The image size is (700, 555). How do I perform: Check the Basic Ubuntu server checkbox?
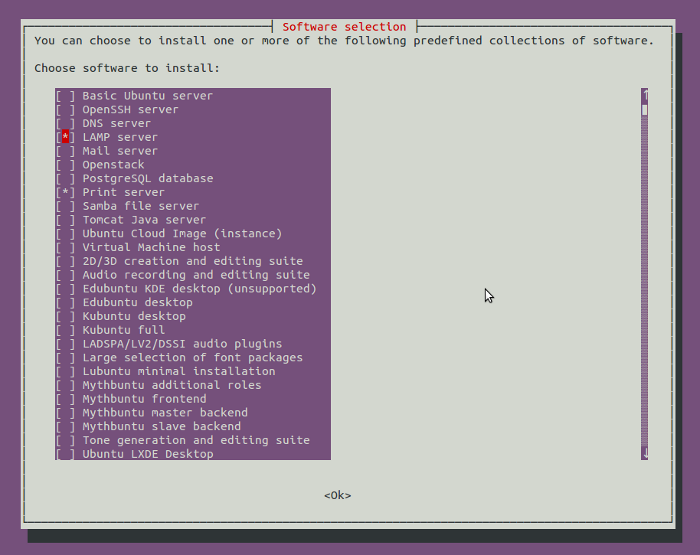pos(66,96)
